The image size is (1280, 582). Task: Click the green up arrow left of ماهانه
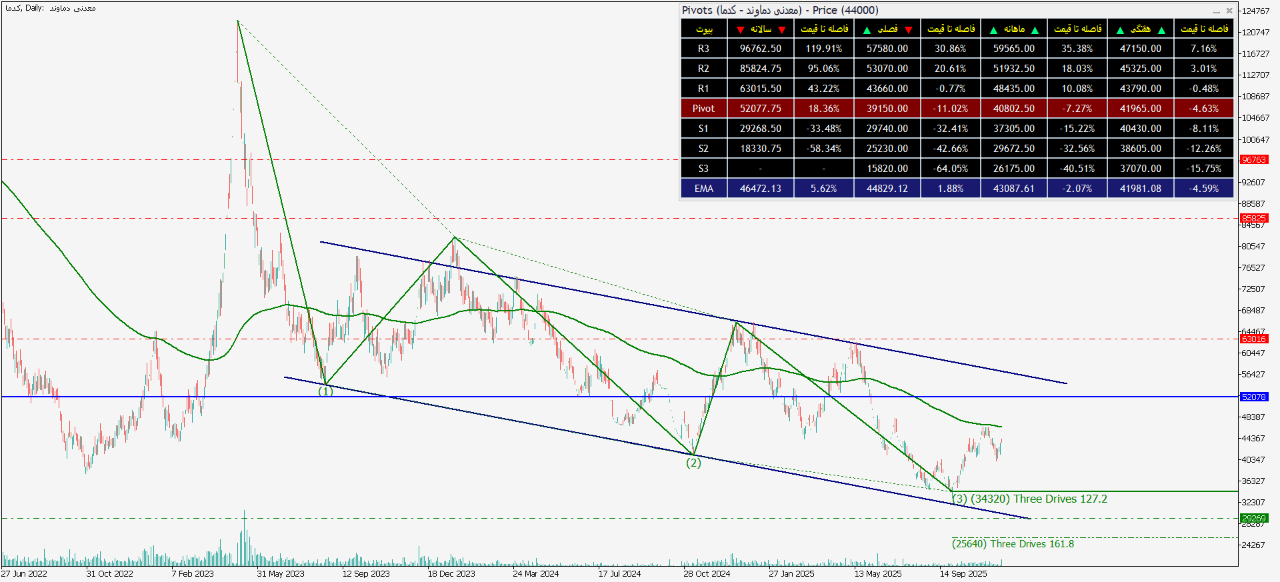pyautogui.click(x=991, y=29)
